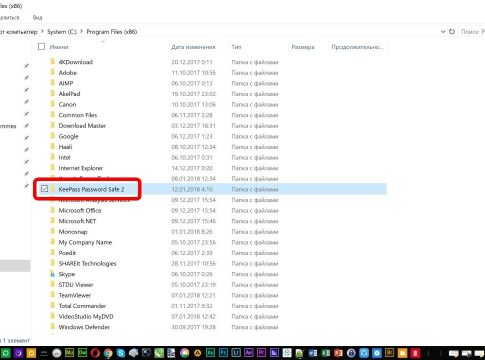Click the folder icon beside TeamViewer
This screenshot has width=485, height=360.
click(52, 295)
